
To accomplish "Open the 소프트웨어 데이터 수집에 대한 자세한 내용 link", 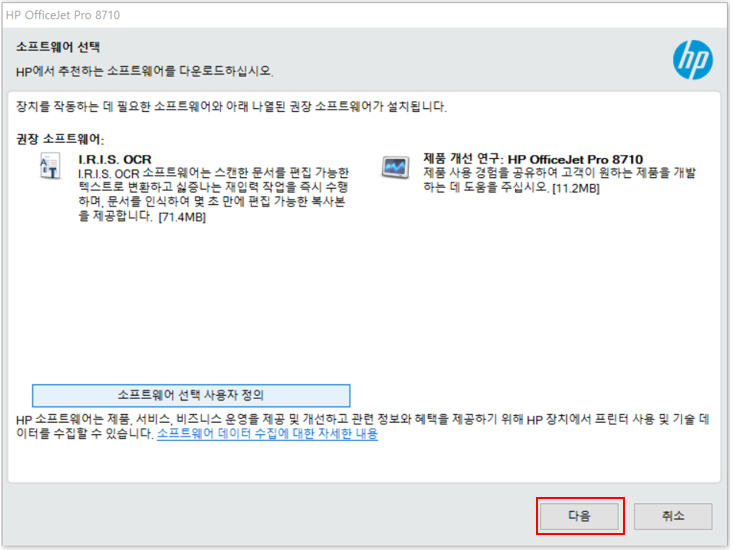I will click(x=267, y=434).
